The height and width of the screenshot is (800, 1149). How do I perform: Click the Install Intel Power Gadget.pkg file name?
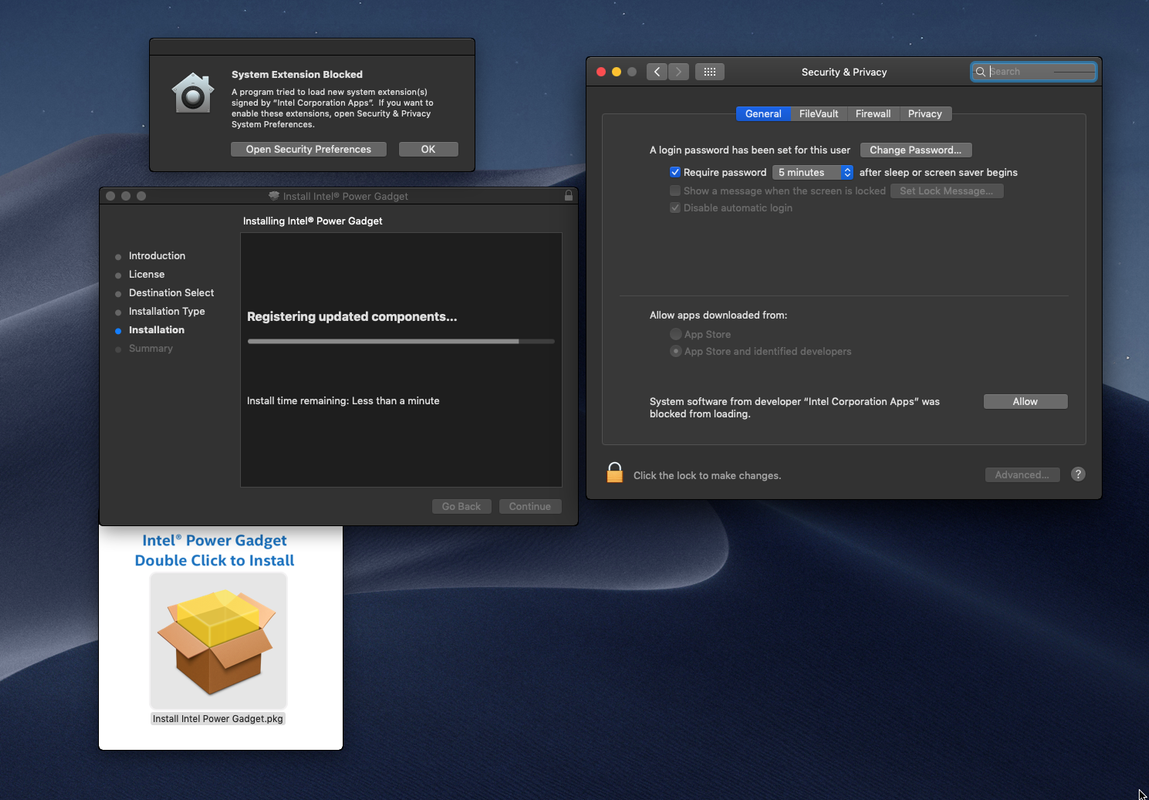(218, 719)
